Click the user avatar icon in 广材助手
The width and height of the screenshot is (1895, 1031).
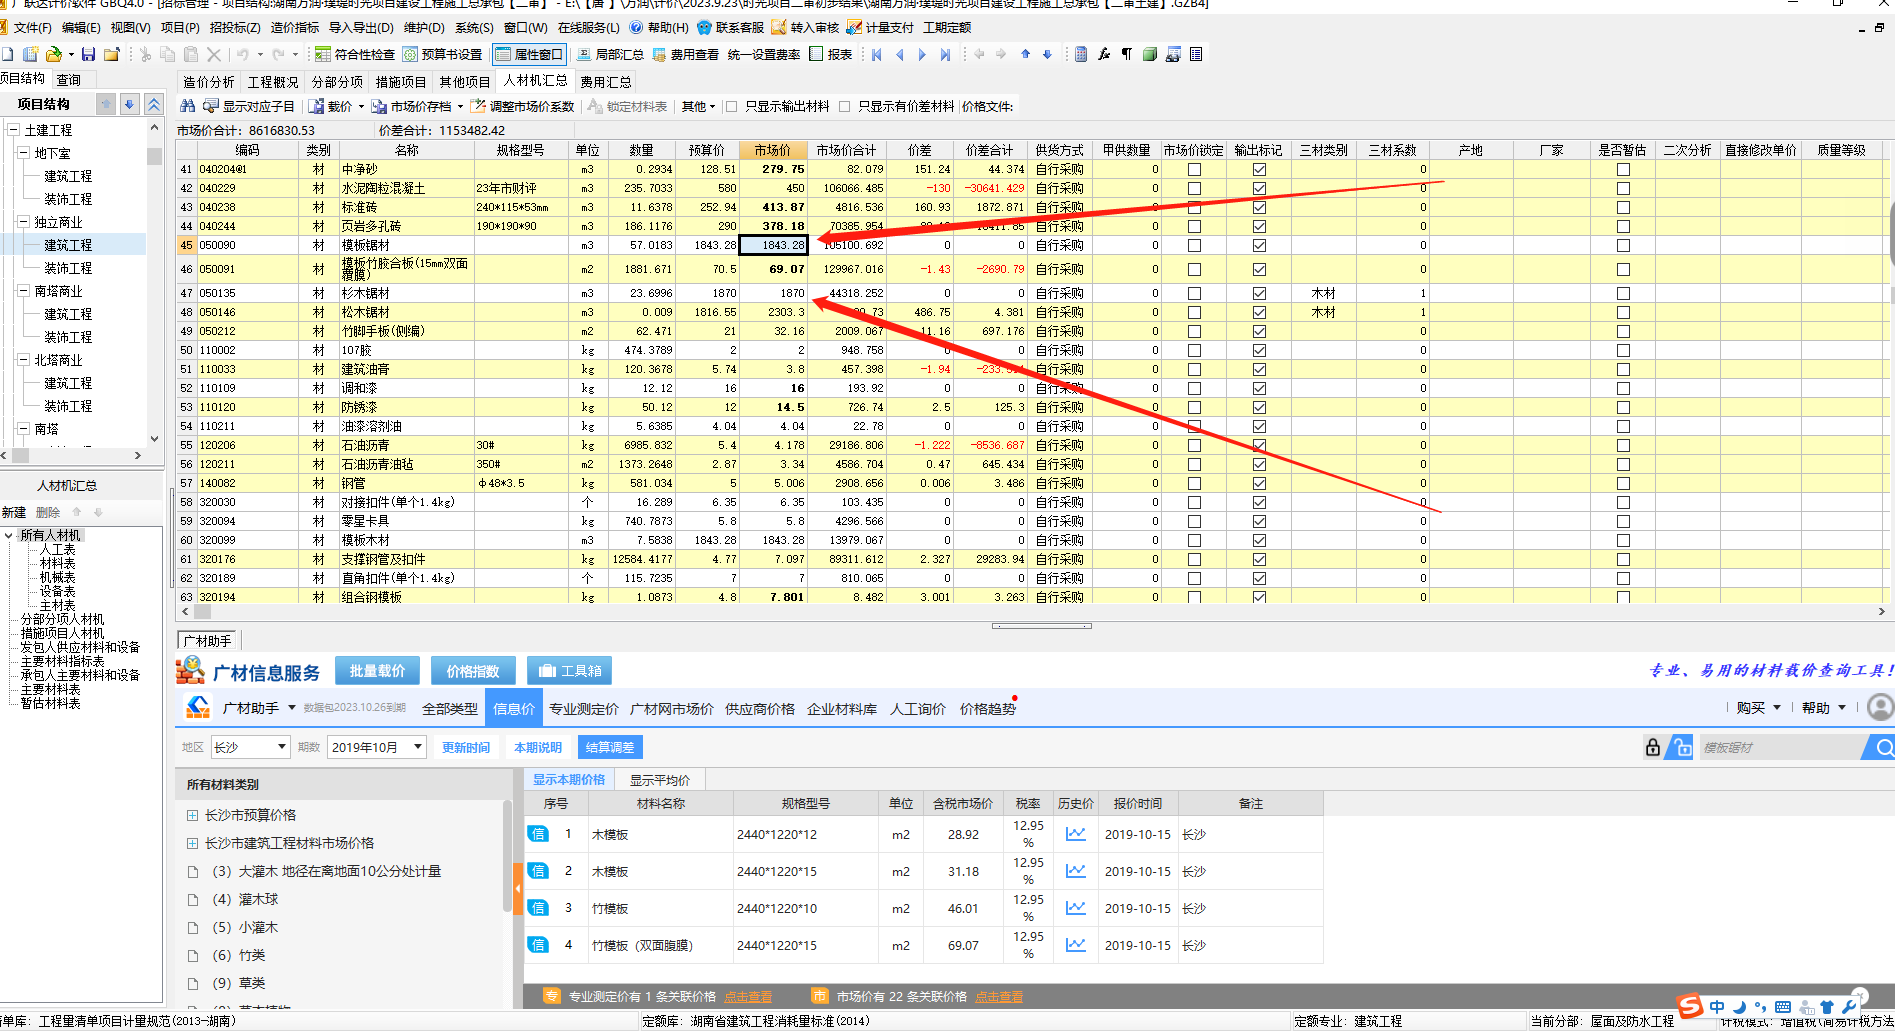(x=1880, y=707)
